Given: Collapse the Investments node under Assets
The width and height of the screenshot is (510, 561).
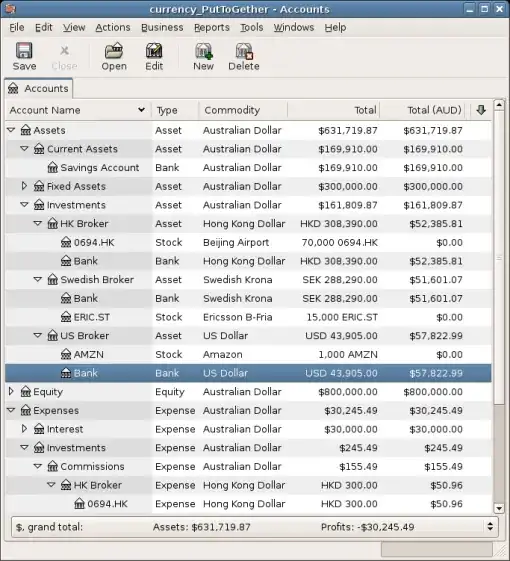Looking at the screenshot, I should point(24,205).
